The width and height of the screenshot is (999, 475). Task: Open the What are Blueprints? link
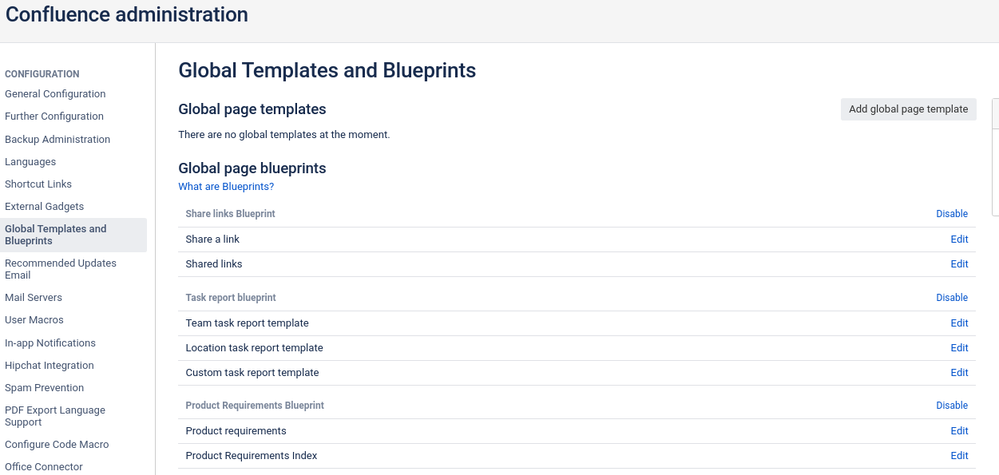(x=226, y=187)
